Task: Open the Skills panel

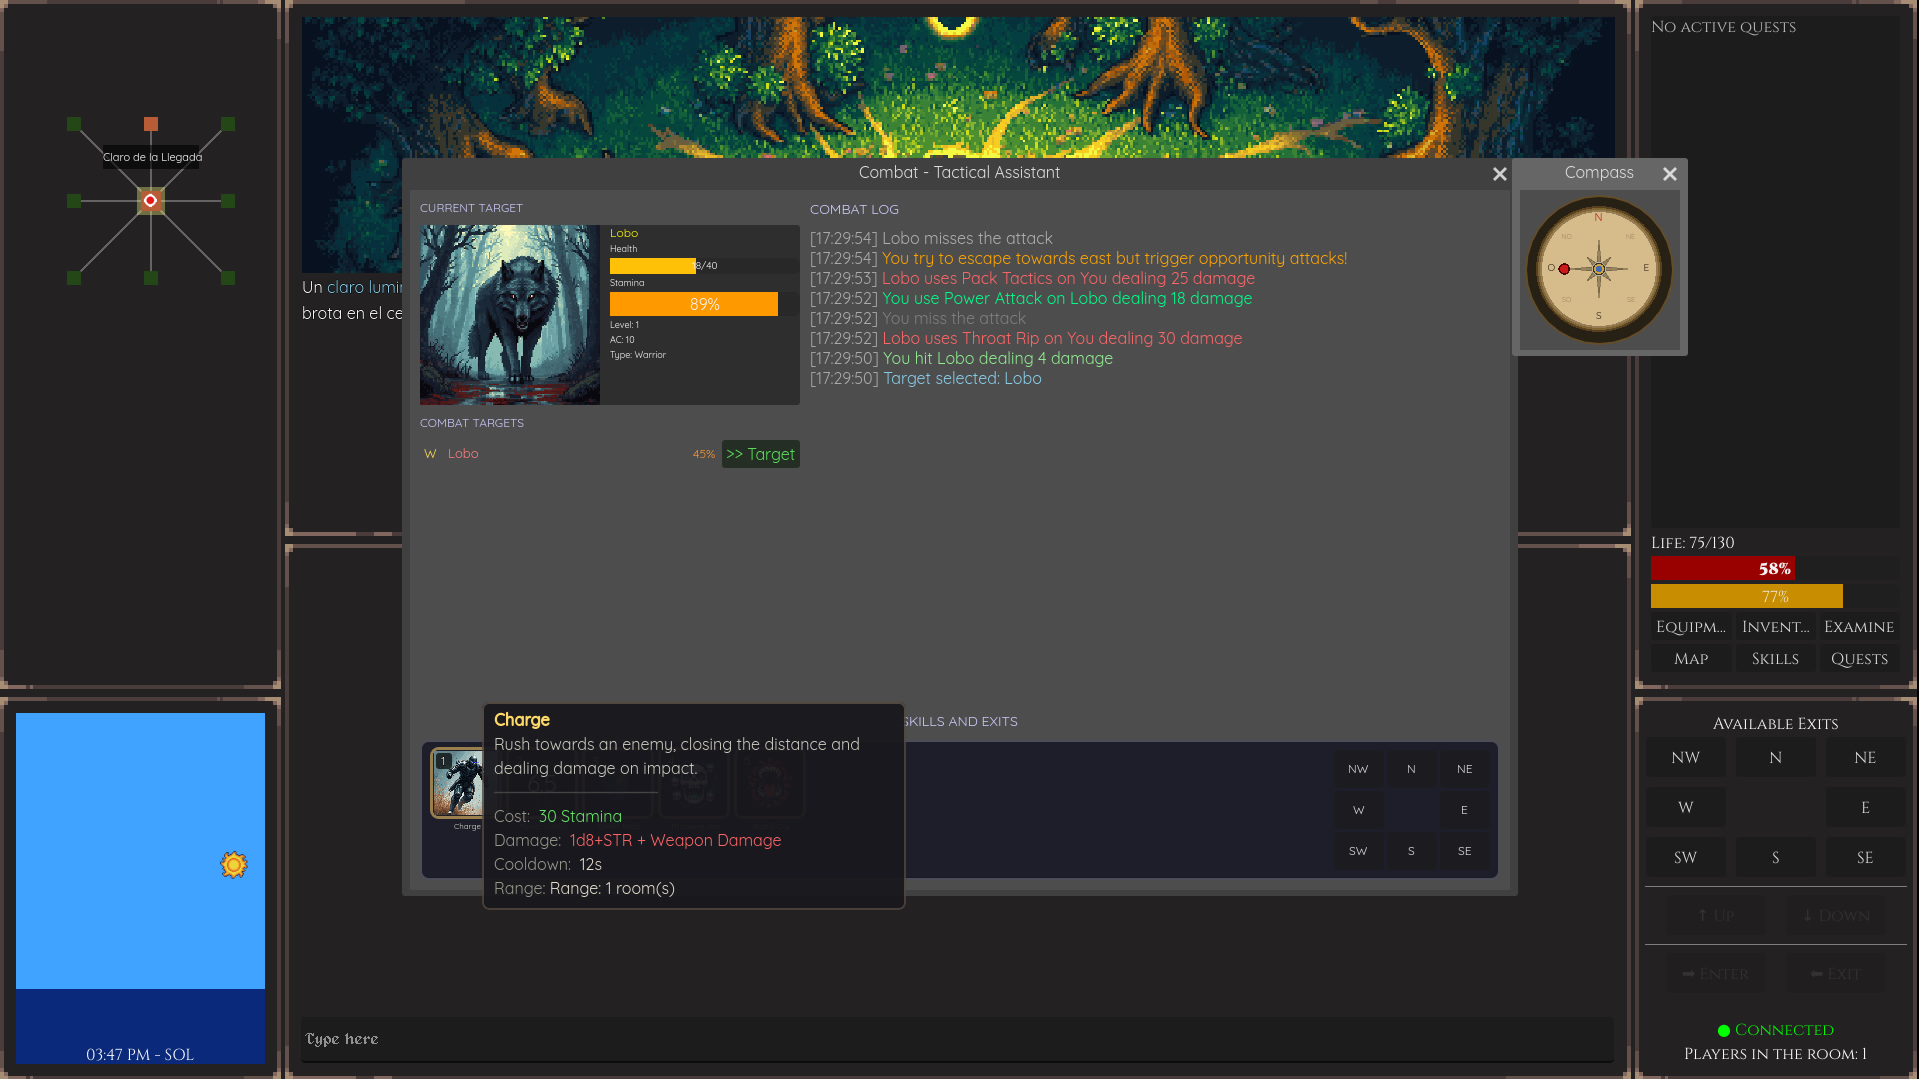Action: point(1775,659)
